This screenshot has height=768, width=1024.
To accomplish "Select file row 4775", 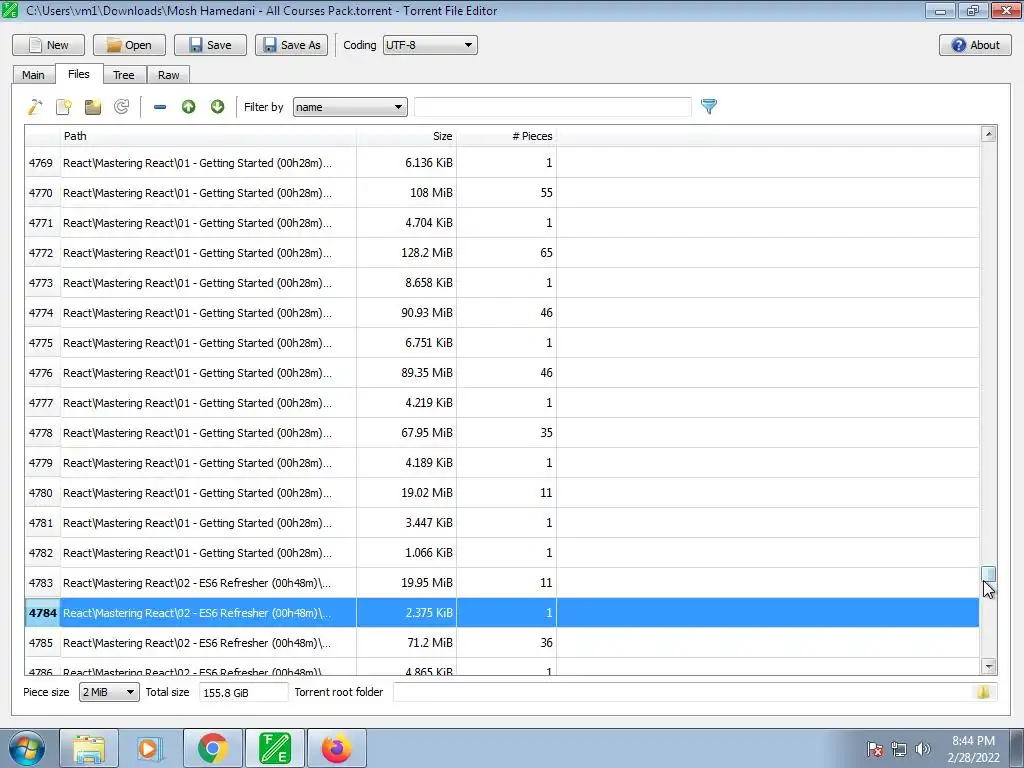I will coord(502,343).
